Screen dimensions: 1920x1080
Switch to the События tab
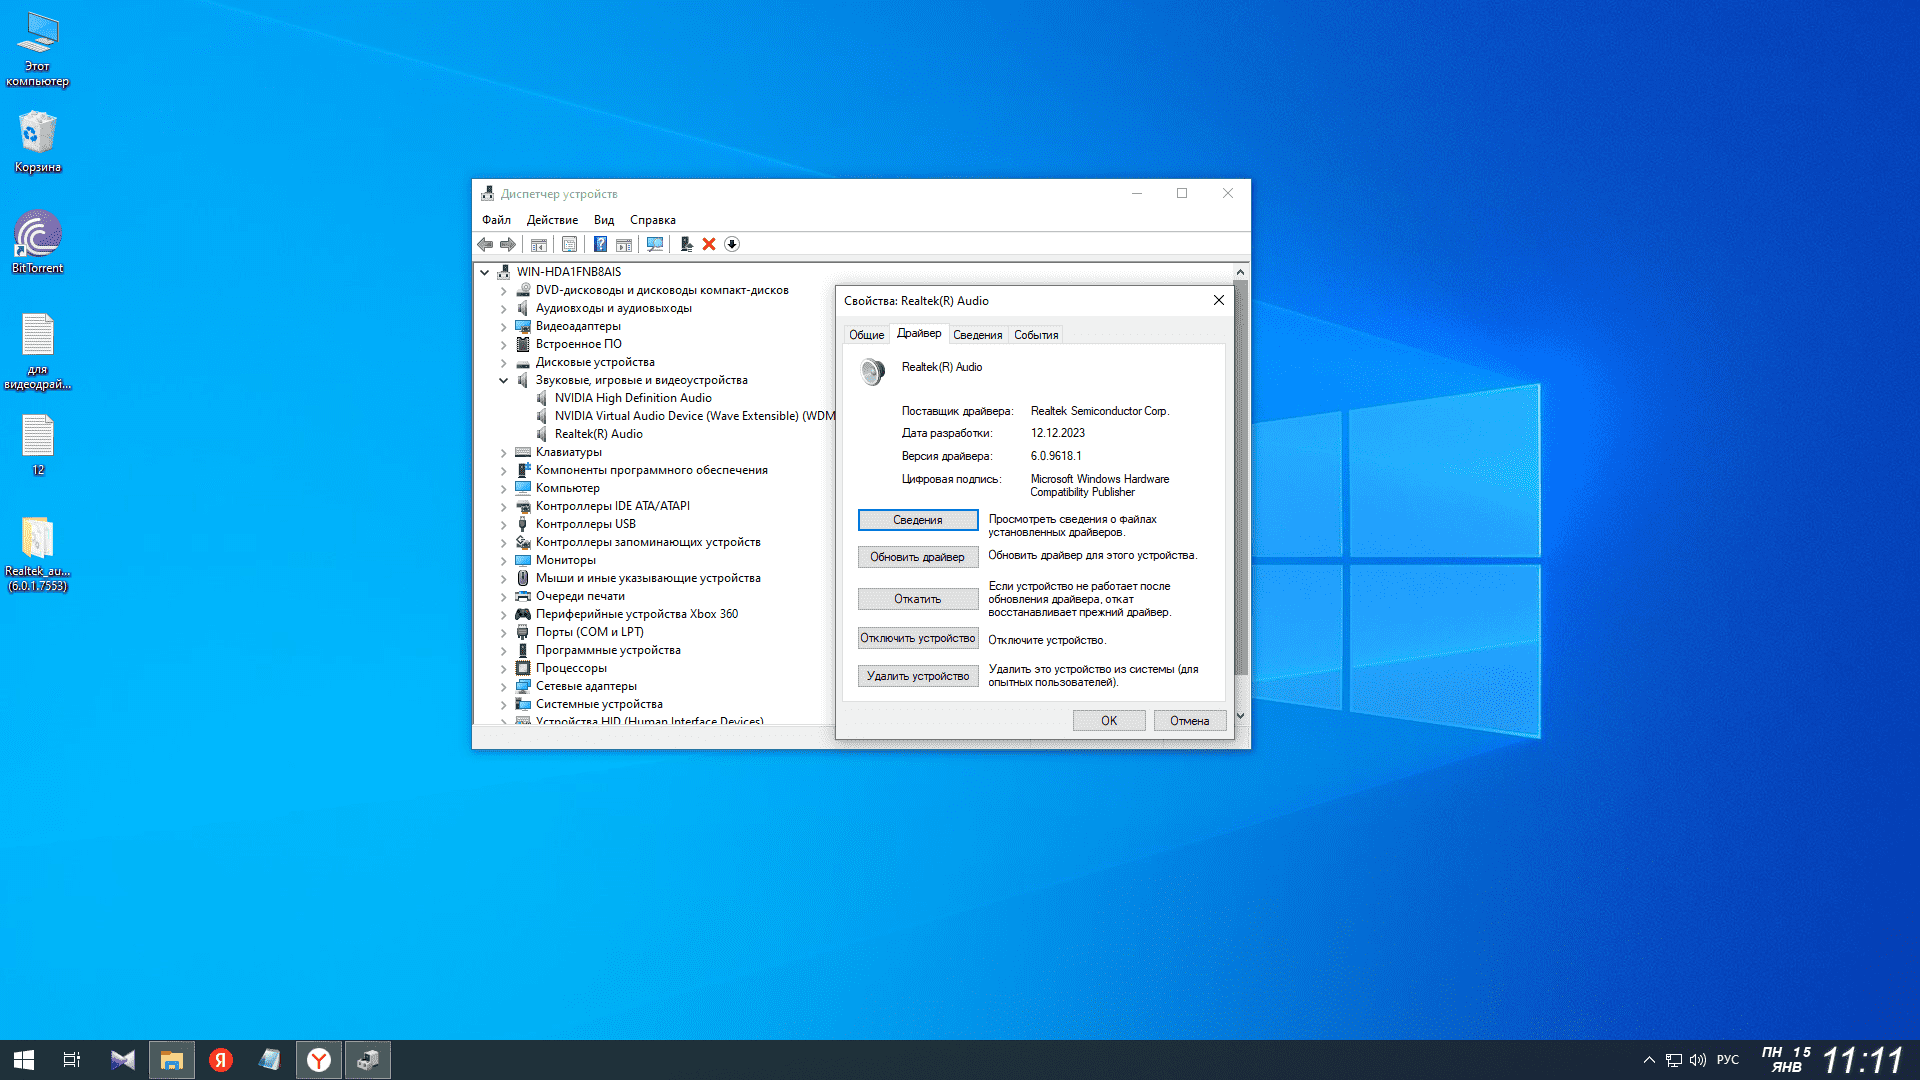tap(1035, 335)
